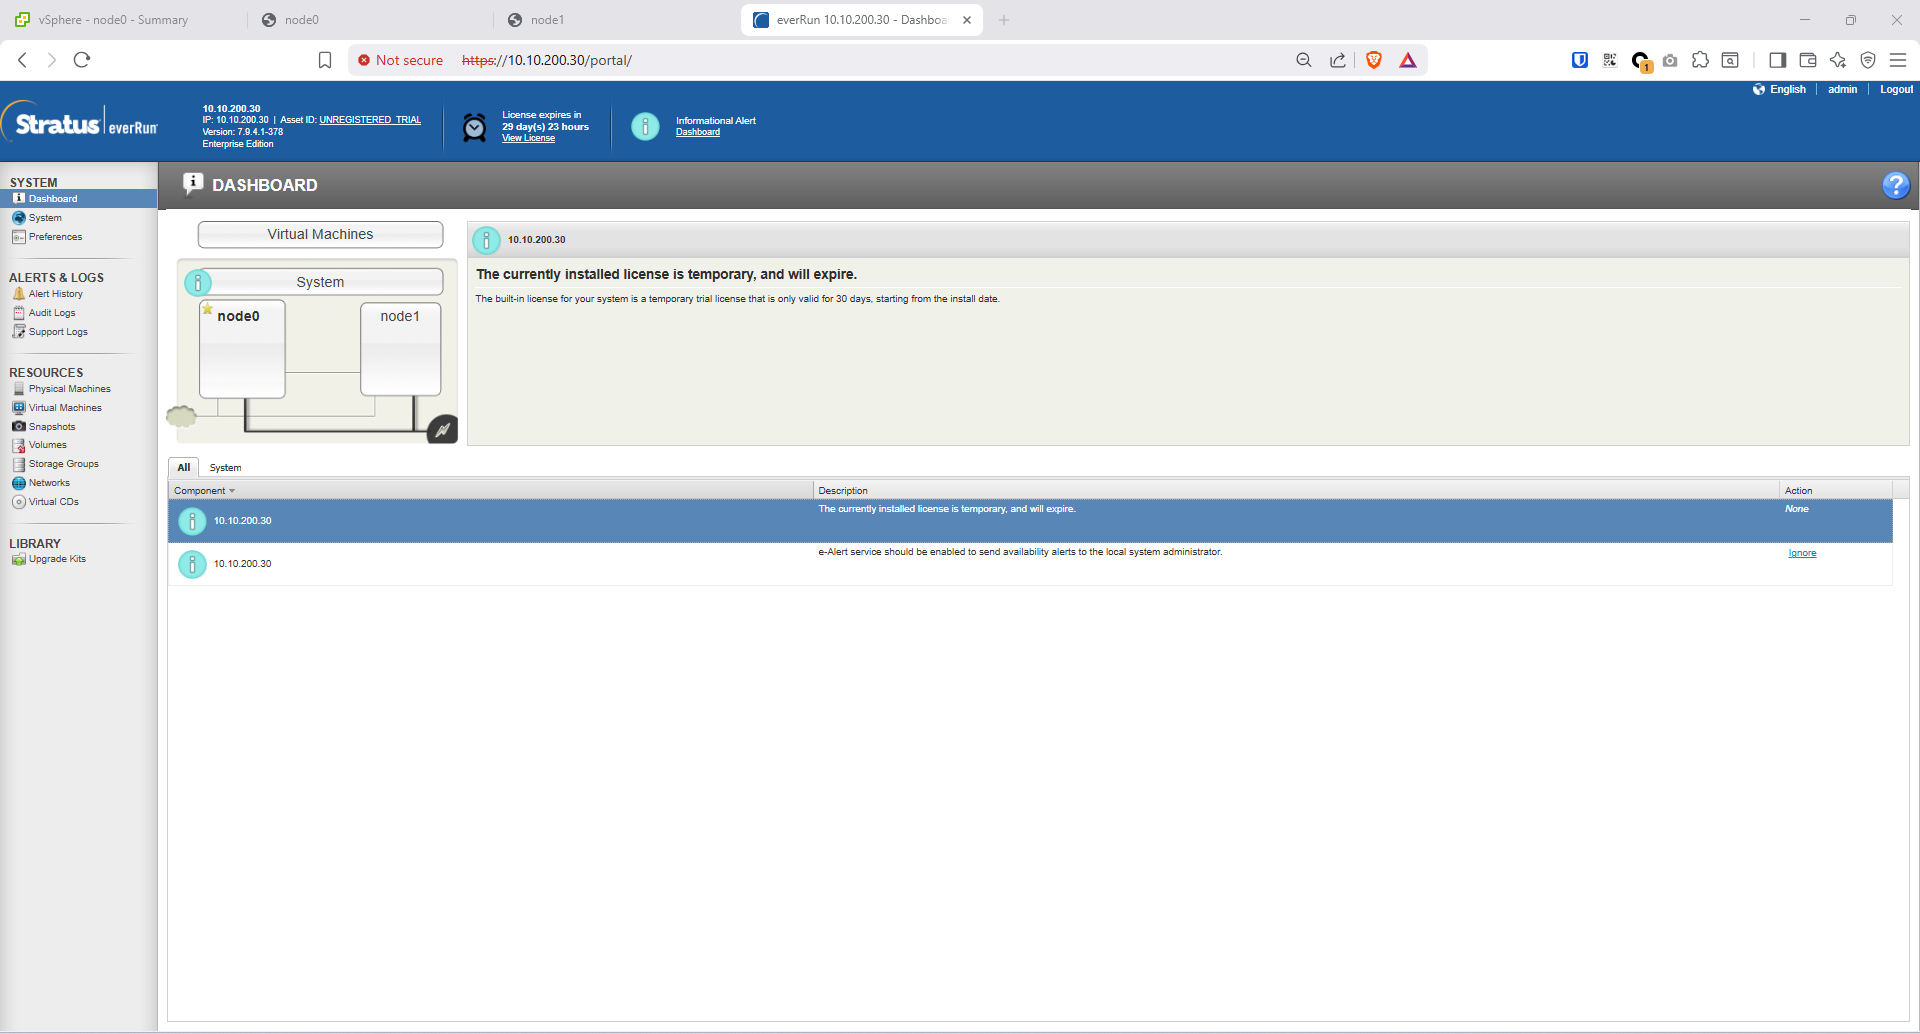
Task: Open Alert History in the sidebar
Action: click(55, 294)
